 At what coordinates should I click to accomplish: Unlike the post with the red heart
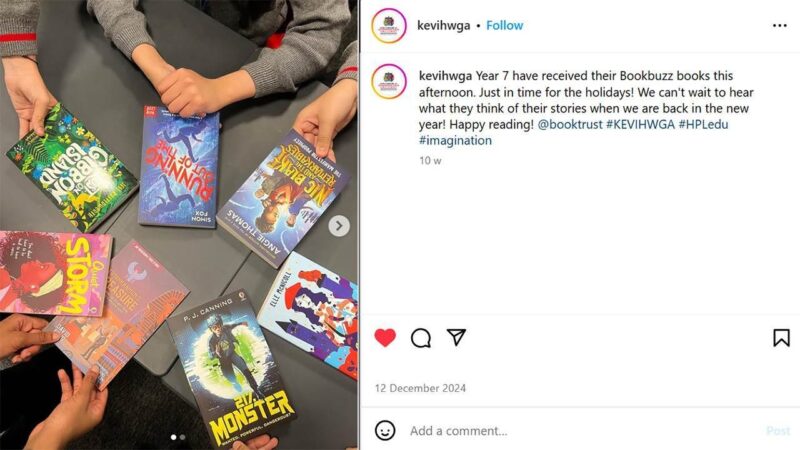[x=385, y=338]
